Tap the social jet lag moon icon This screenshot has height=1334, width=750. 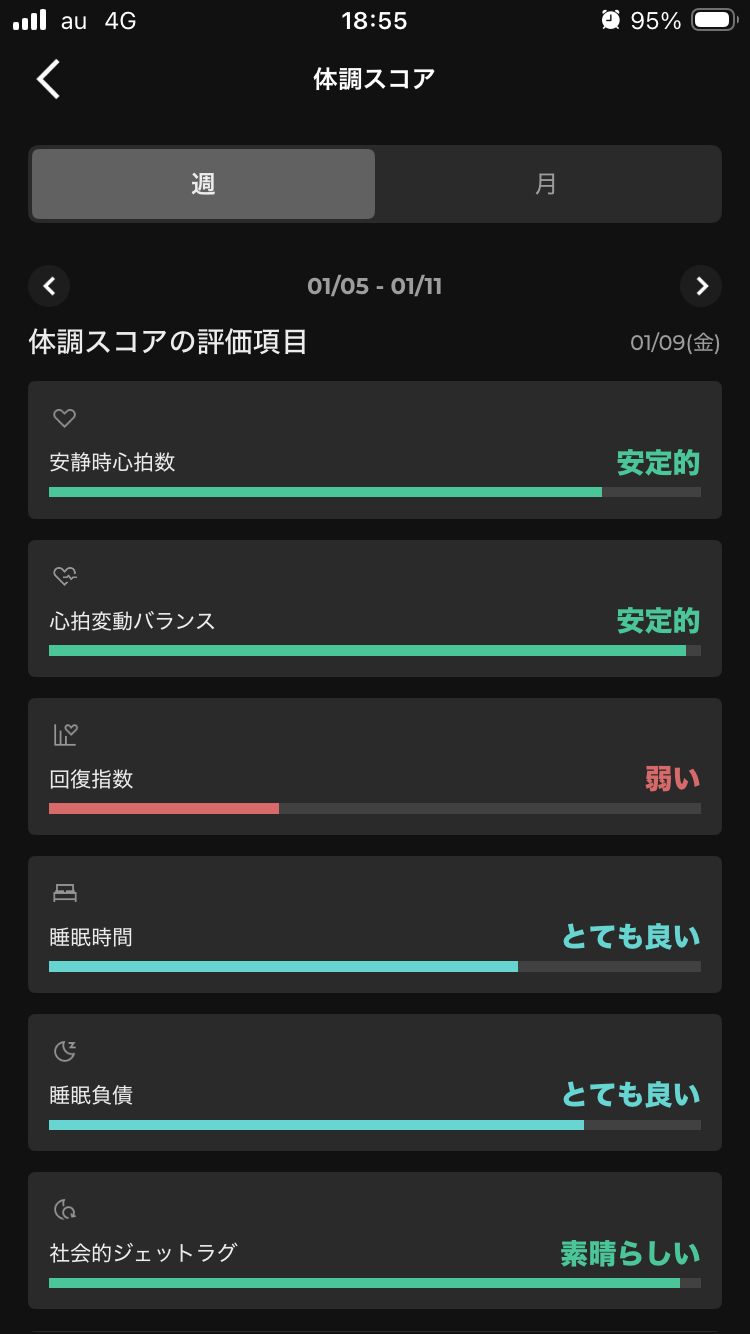tap(65, 1209)
